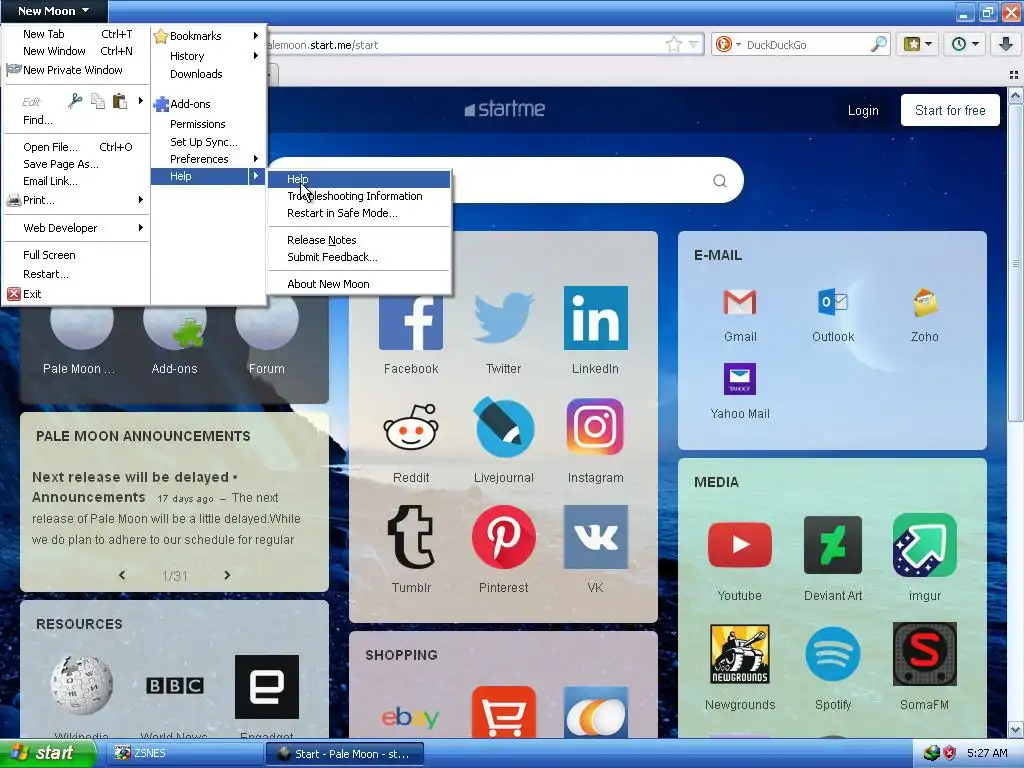This screenshot has height=768, width=1024.
Task: Open the Engadget icon
Action: (x=266, y=687)
